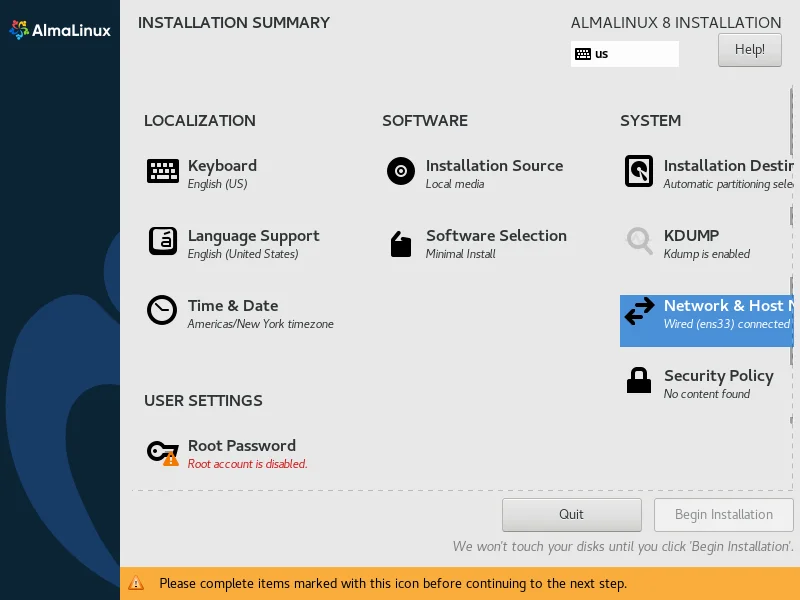Image resolution: width=800 pixels, height=600 pixels.
Task: Click the Network & Host Name arrows icon
Action: pyautogui.click(x=639, y=311)
